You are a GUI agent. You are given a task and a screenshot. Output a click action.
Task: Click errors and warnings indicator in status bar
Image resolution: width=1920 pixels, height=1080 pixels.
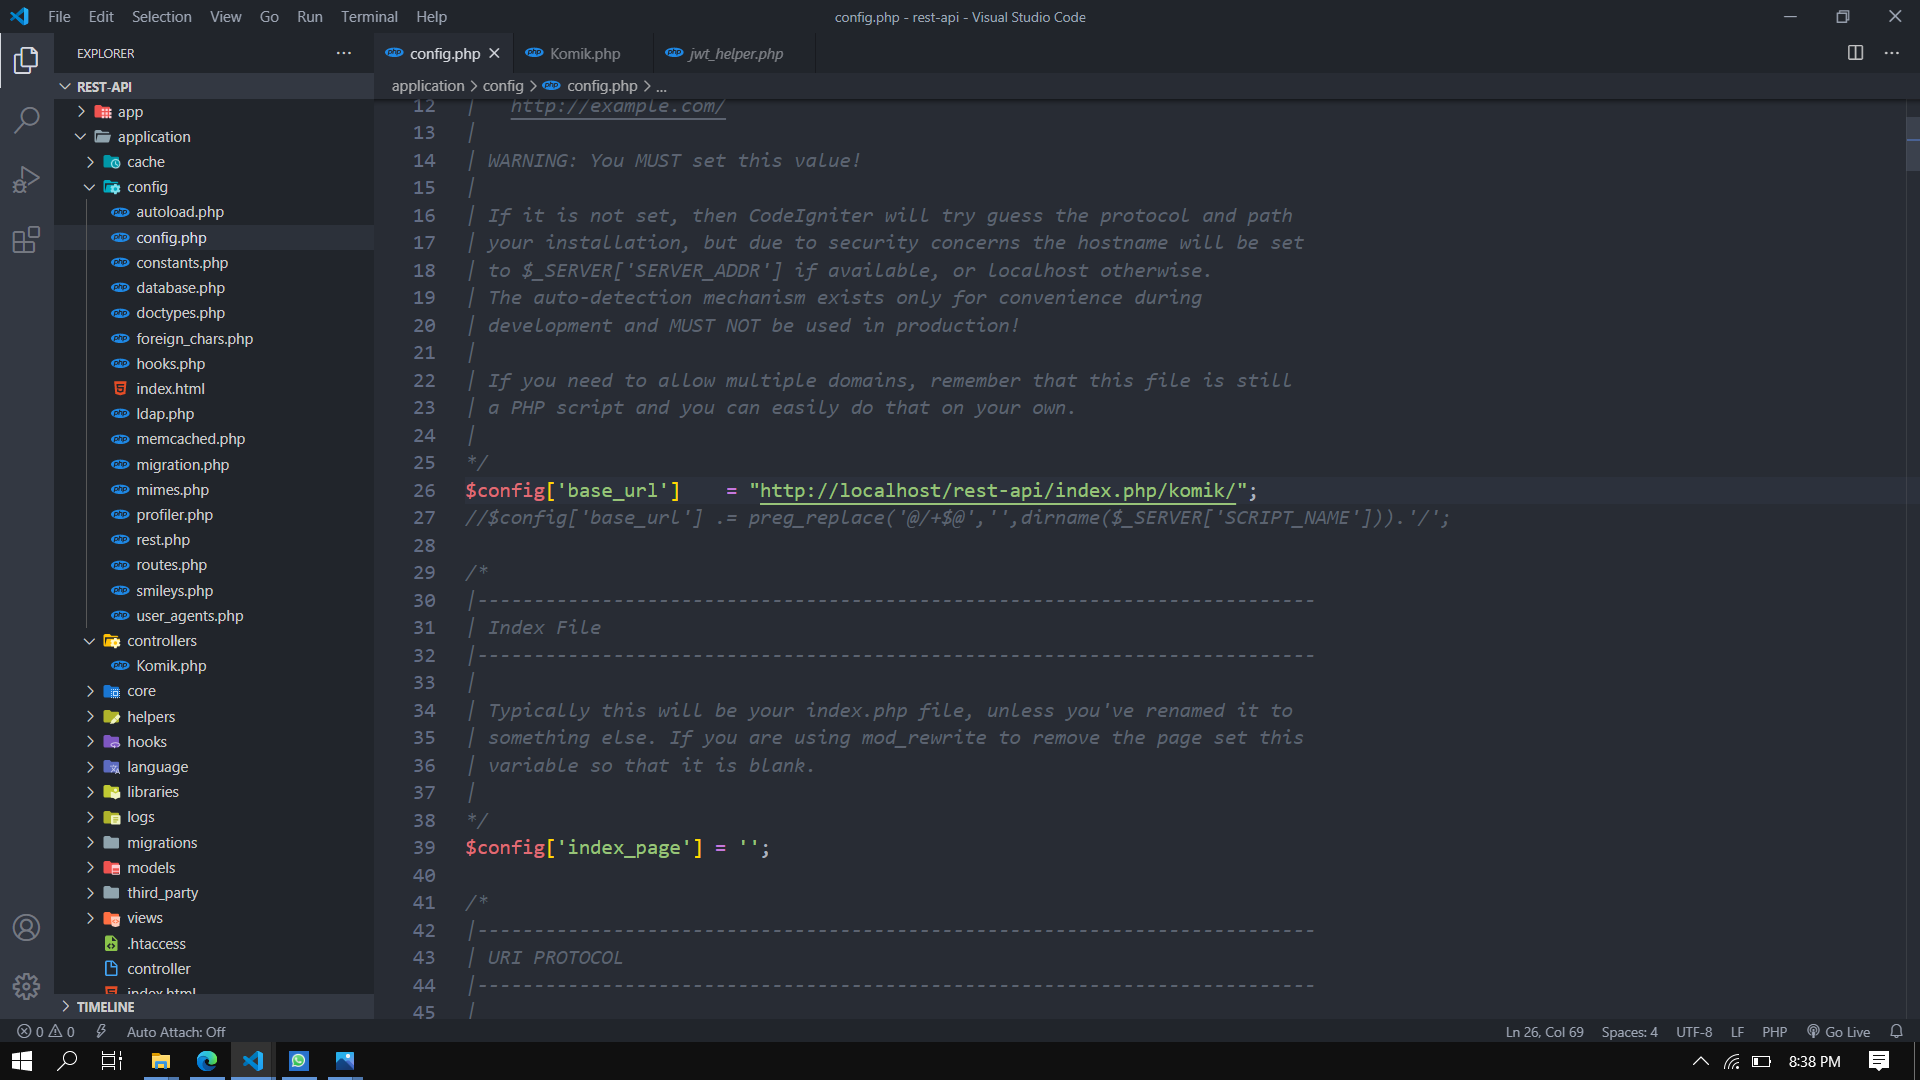[x=46, y=1031]
